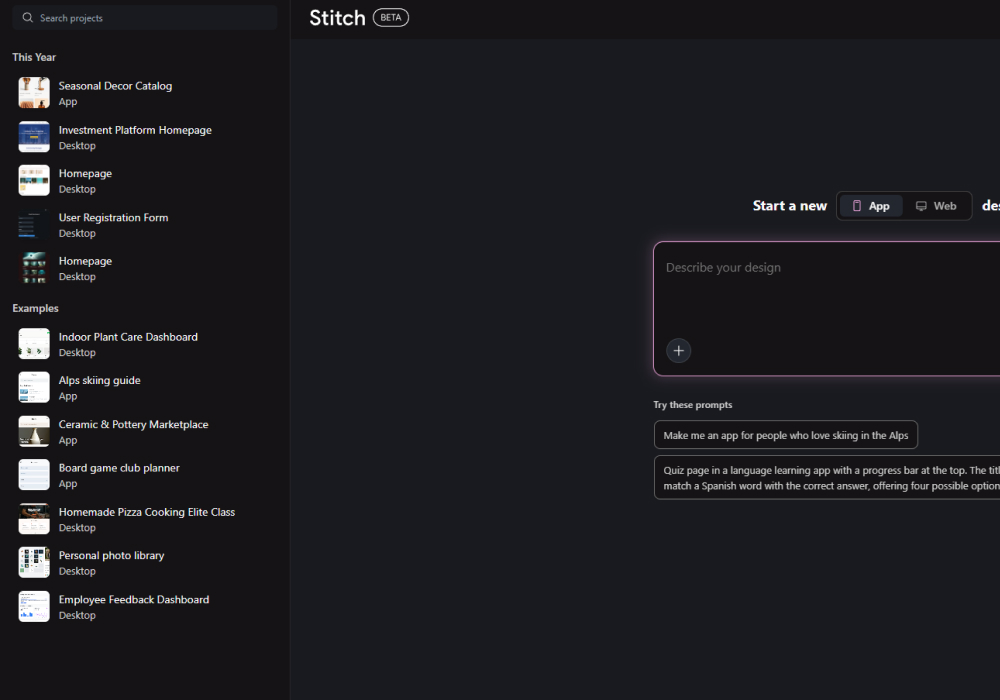This screenshot has width=1000, height=700.
Task: Open Seasonal Decor Catalog project thumbnail
Action: 34,93
